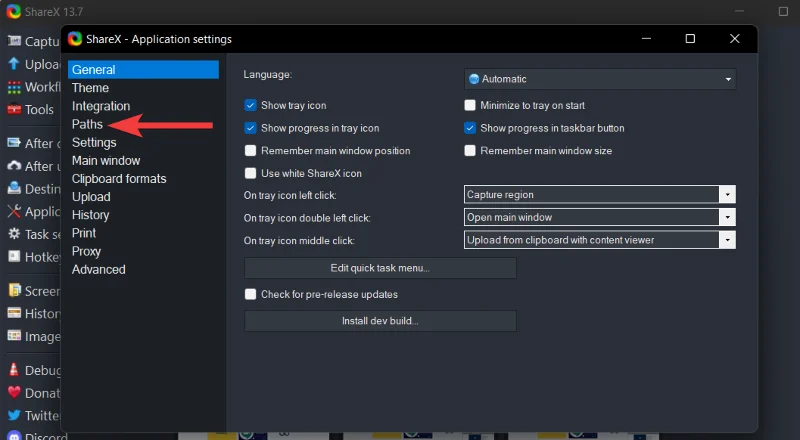Open the Settings tab in sidebar list
The image size is (800, 440).
94,142
